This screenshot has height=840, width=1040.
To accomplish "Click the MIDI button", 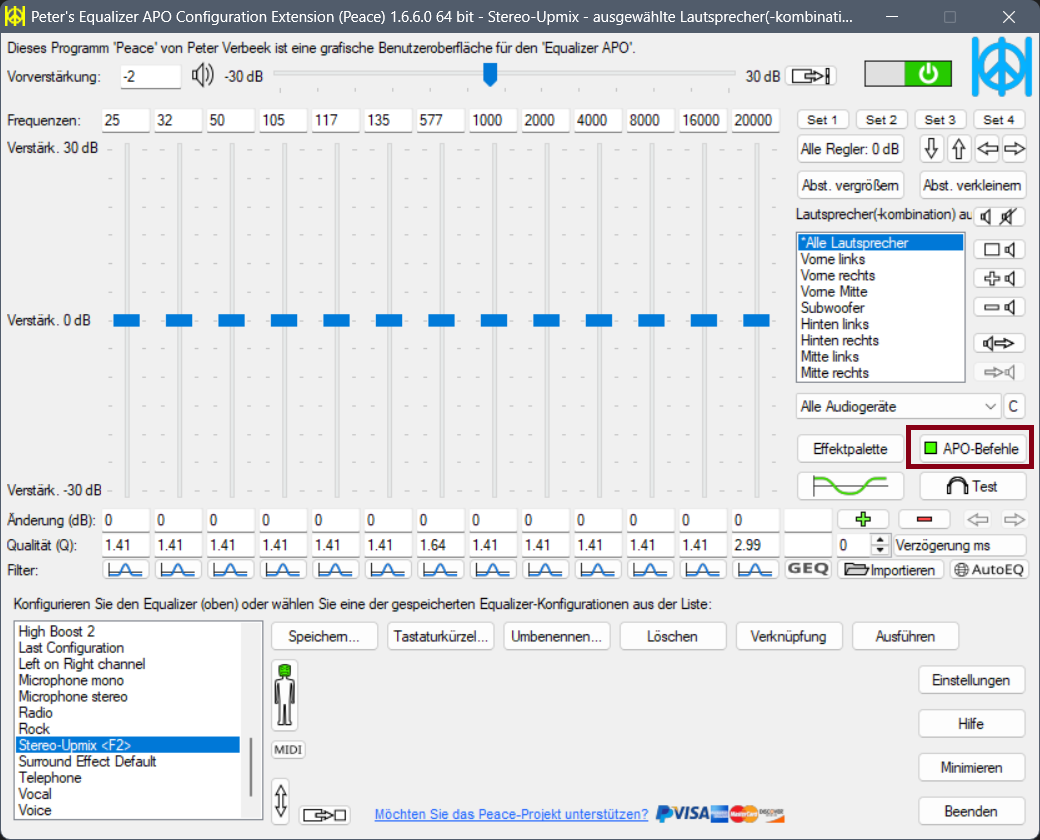I will (288, 750).
